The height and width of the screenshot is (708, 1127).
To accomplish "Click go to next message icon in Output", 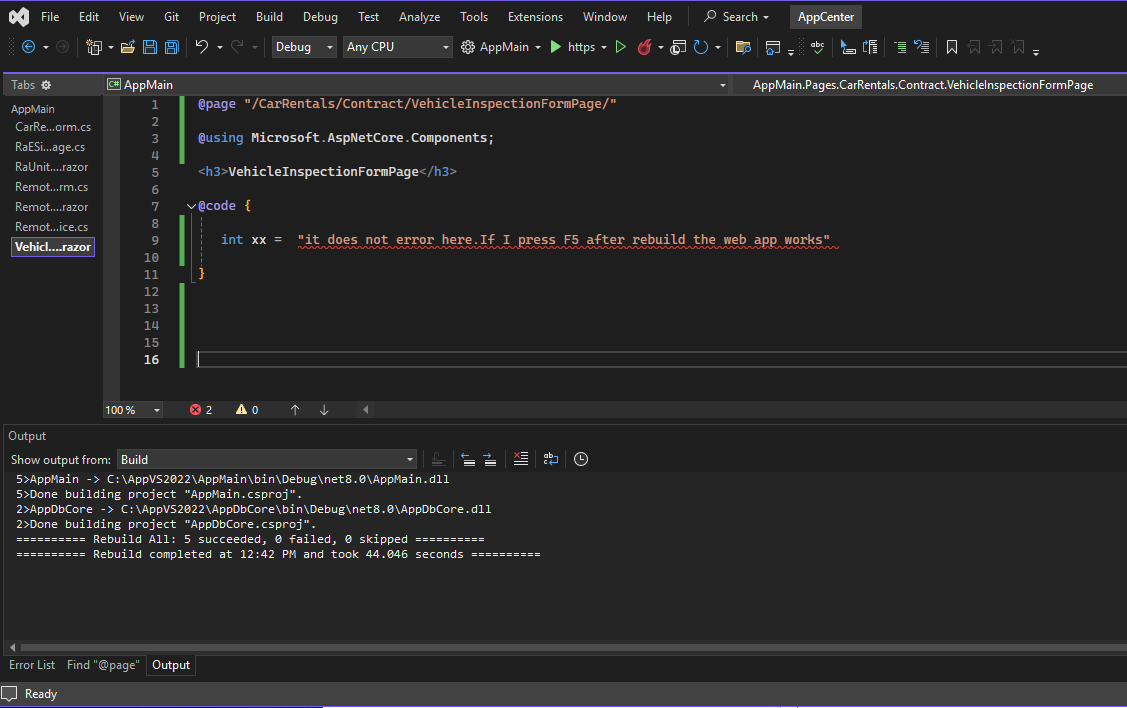I will [489, 459].
